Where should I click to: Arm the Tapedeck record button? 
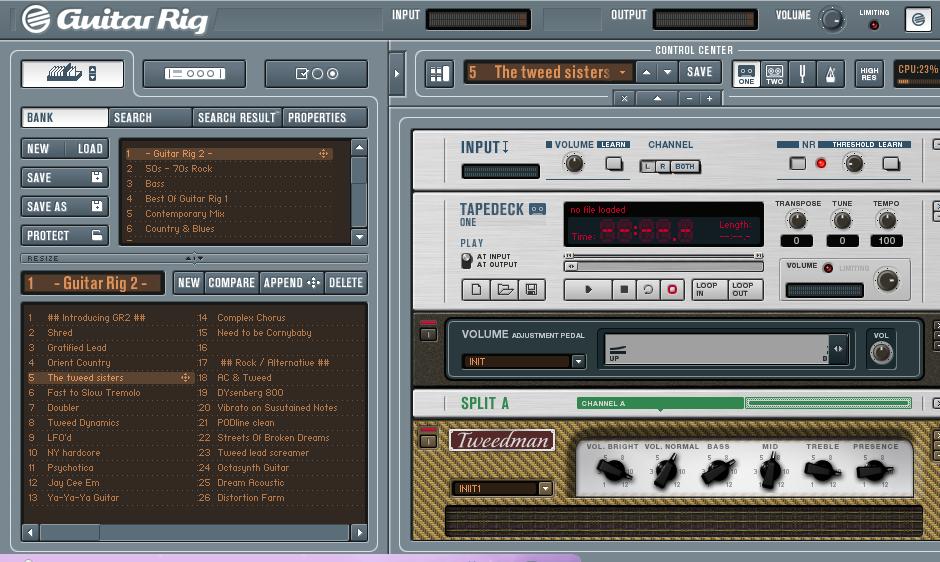(x=672, y=290)
